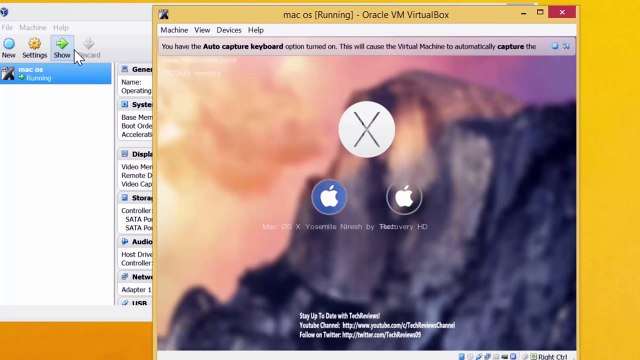Click the 'Base Mem' row under System
640x360 pixels.
[x=136, y=117]
